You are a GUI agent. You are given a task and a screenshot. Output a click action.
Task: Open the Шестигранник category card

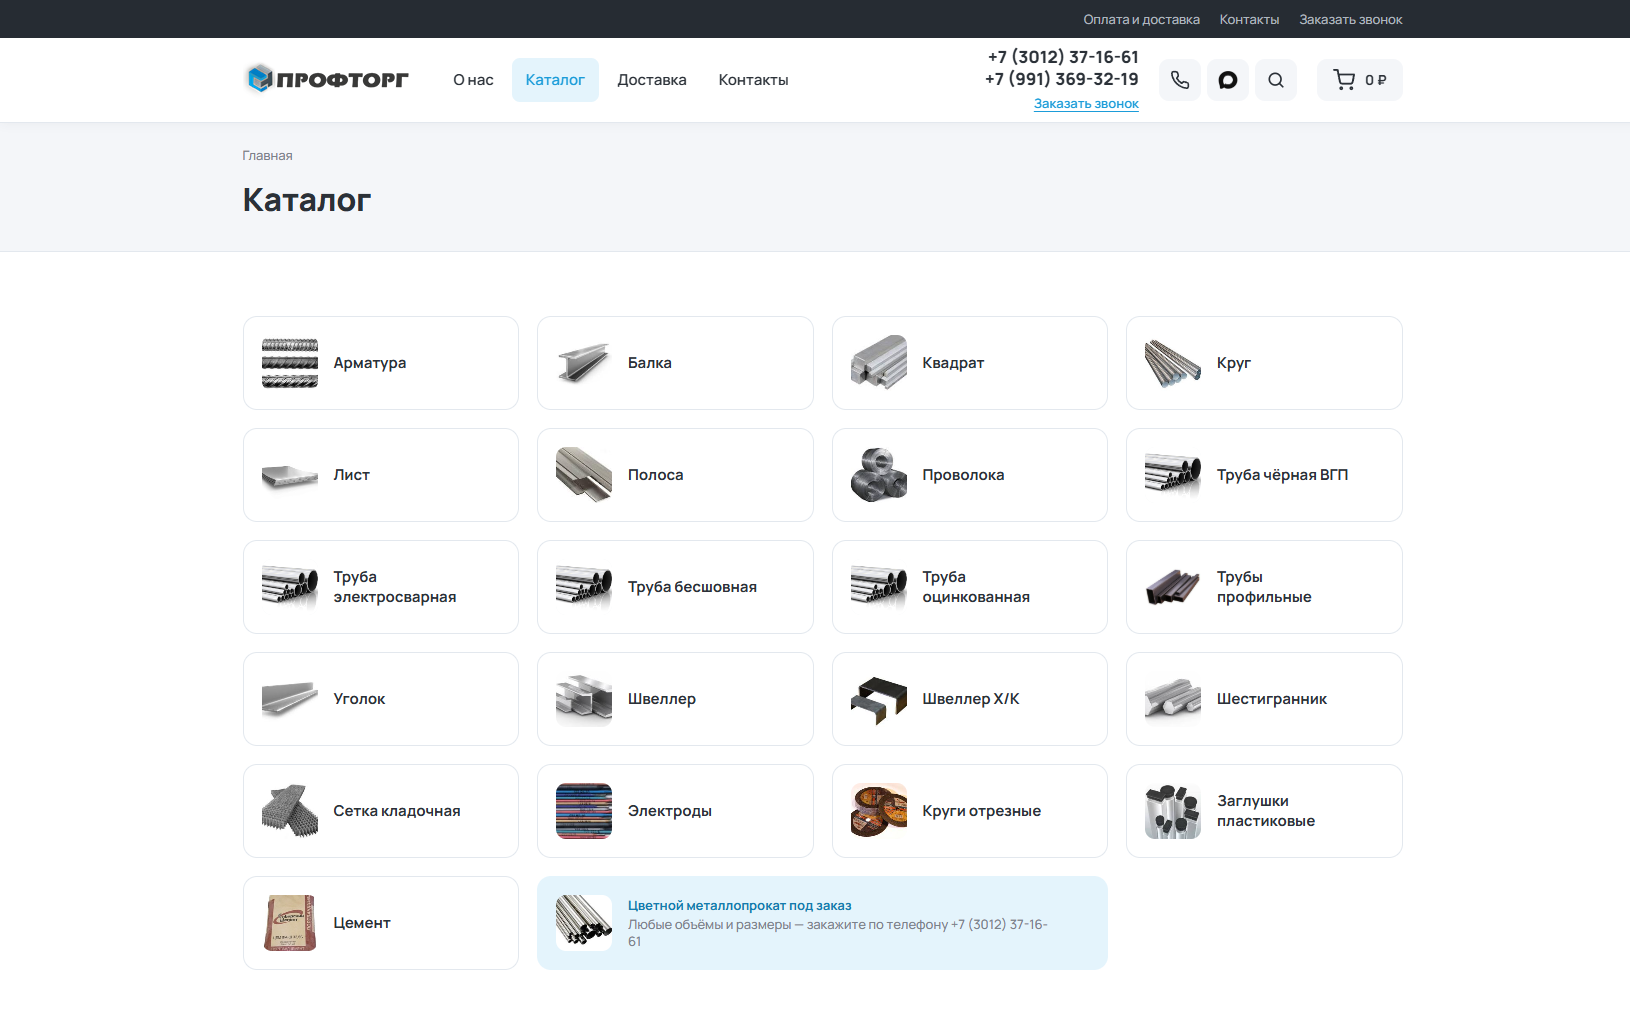point(1264,699)
